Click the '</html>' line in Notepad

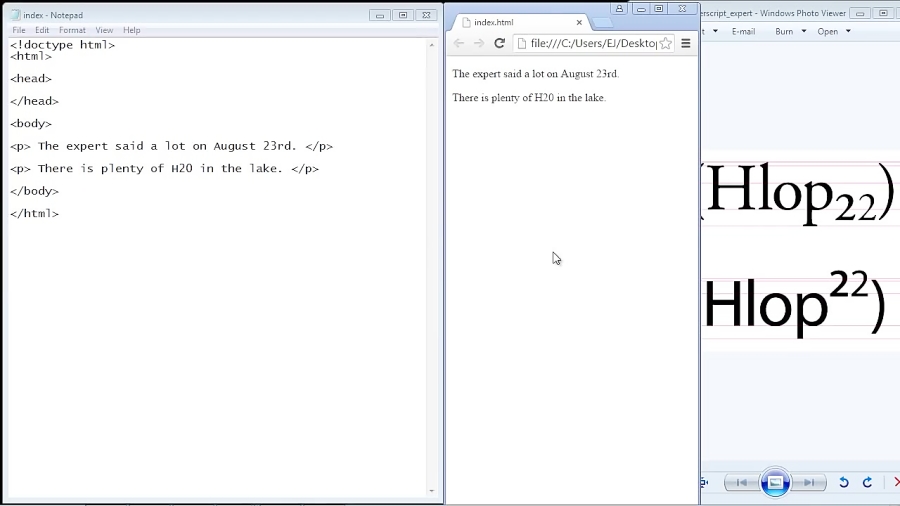pos(34,213)
